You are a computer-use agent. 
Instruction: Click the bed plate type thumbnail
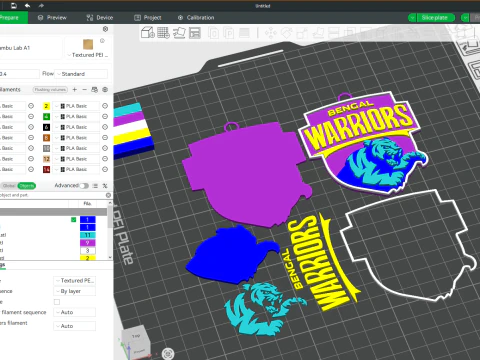[88, 44]
